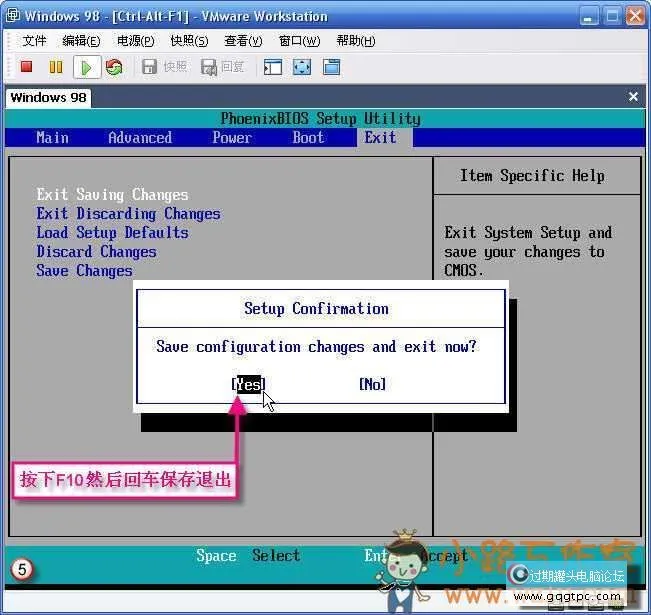Screen dimensions: 651x615
Task: Choose [No] in Setup Confirmation
Action: click(372, 384)
